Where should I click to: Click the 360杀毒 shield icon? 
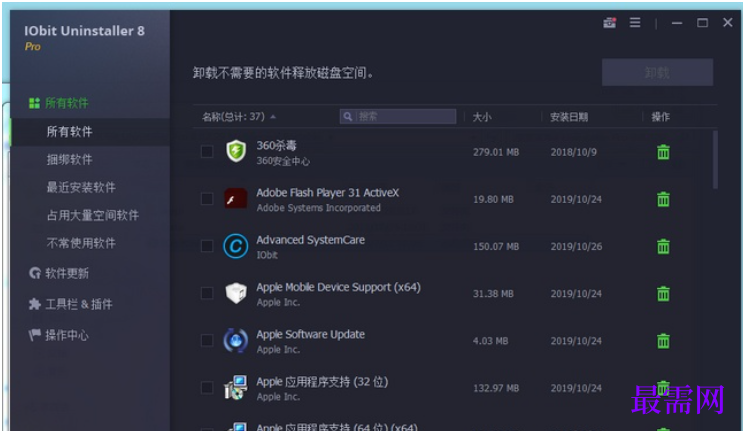236,152
